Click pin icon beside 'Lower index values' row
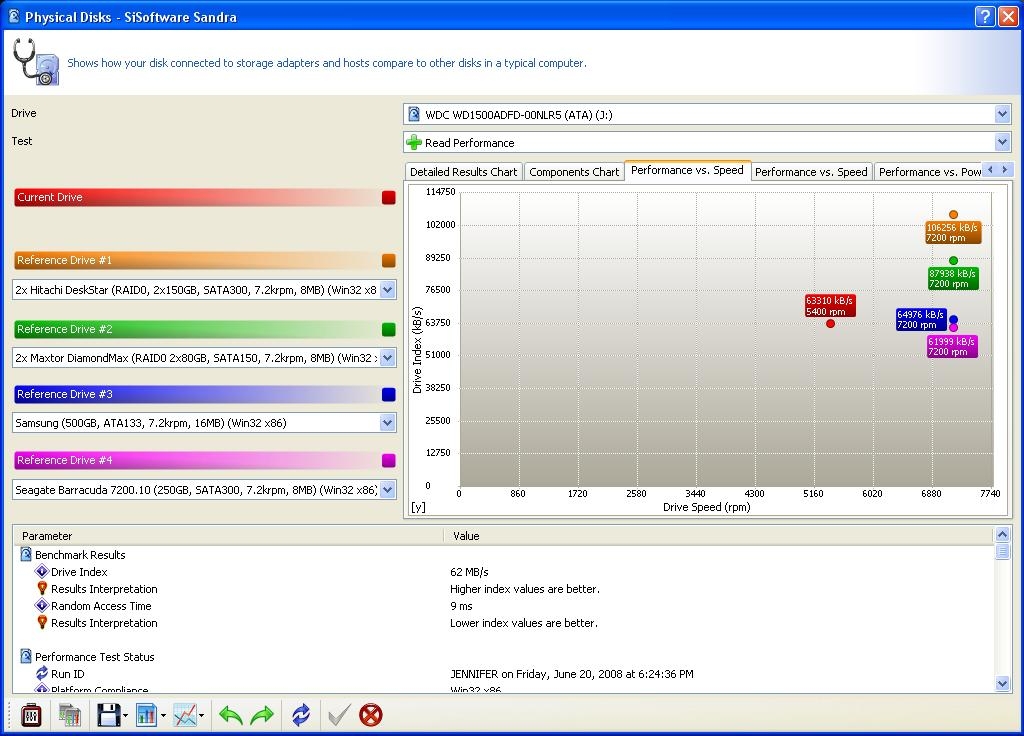The image size is (1024, 736). 42,622
